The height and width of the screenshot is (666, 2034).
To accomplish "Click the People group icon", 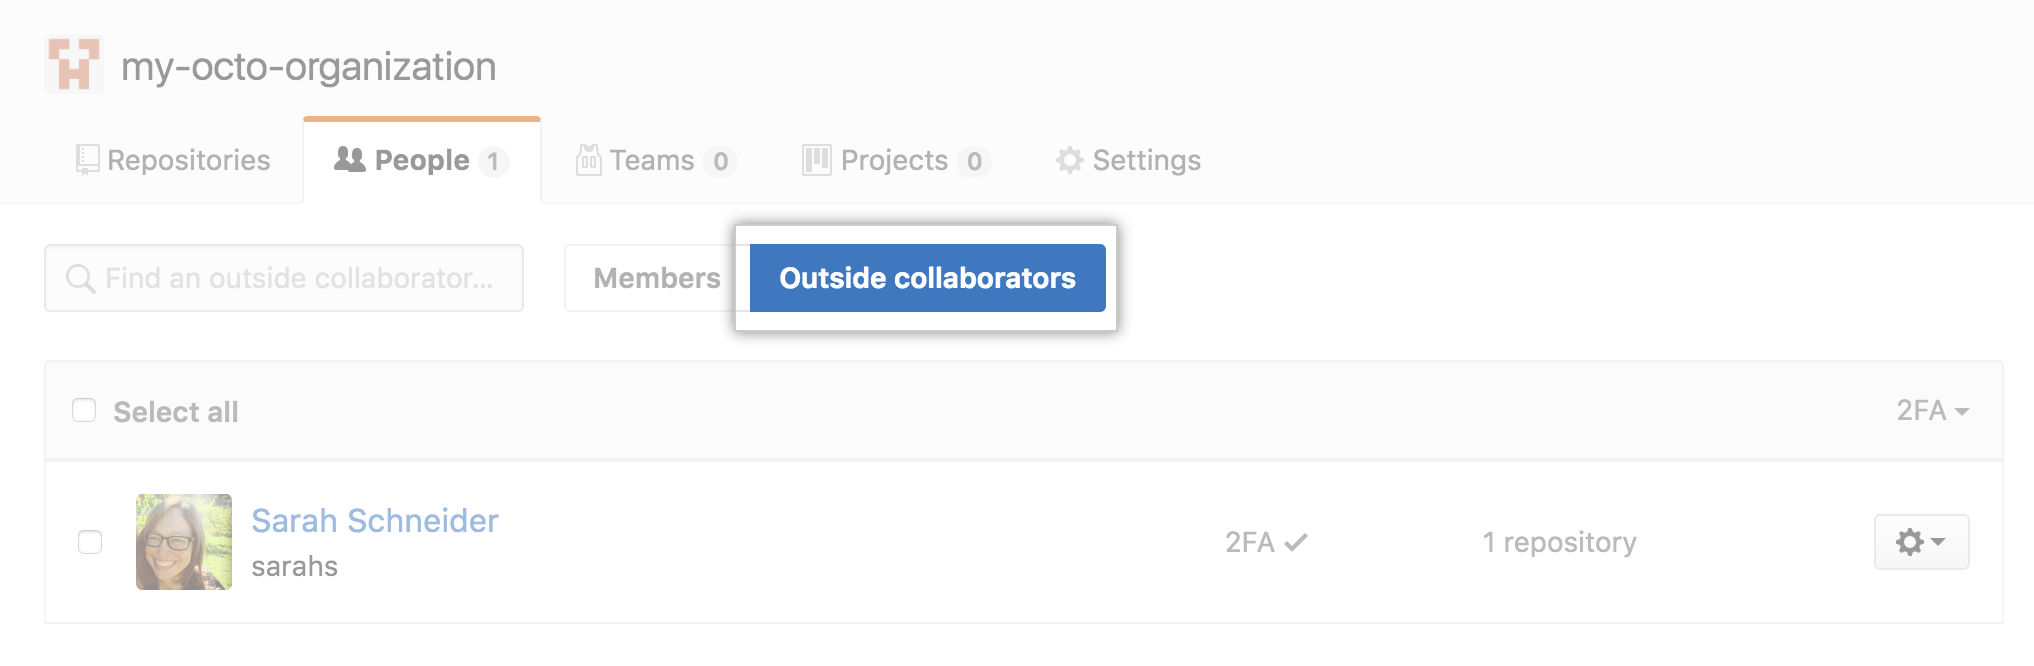I will (349, 160).
